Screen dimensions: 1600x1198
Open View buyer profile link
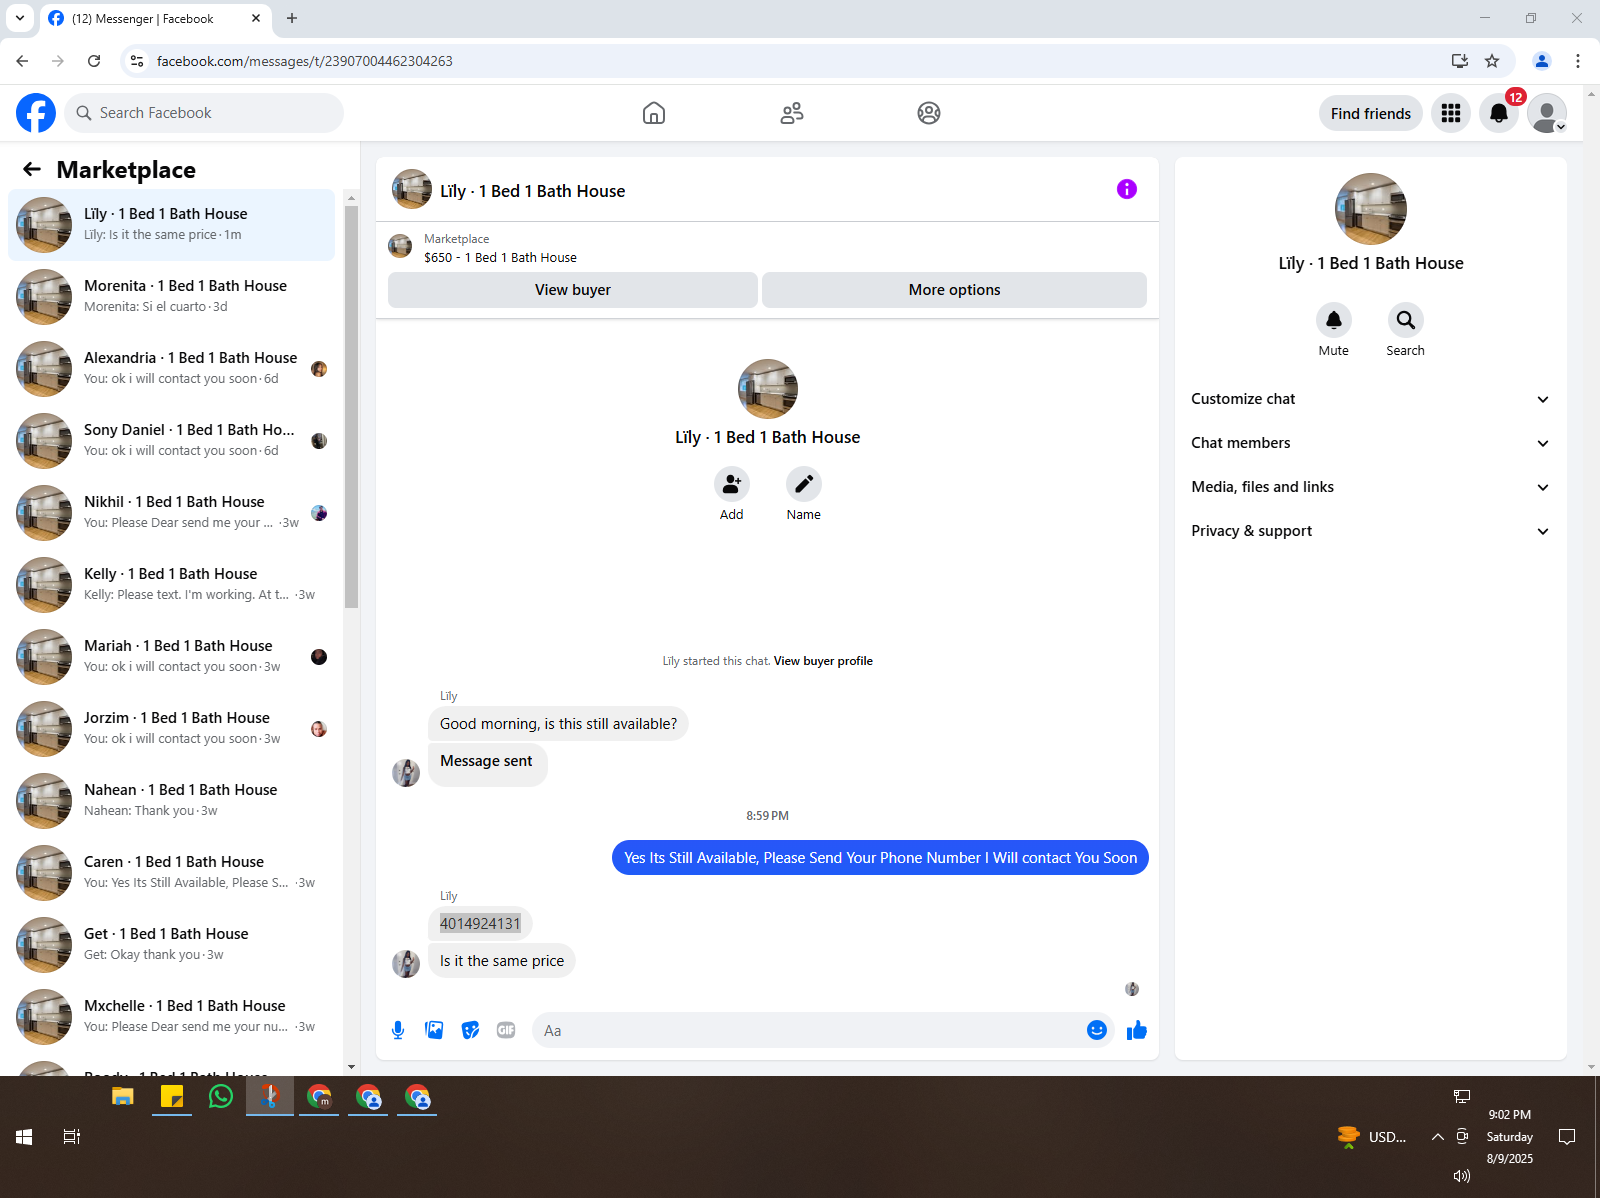click(x=823, y=661)
